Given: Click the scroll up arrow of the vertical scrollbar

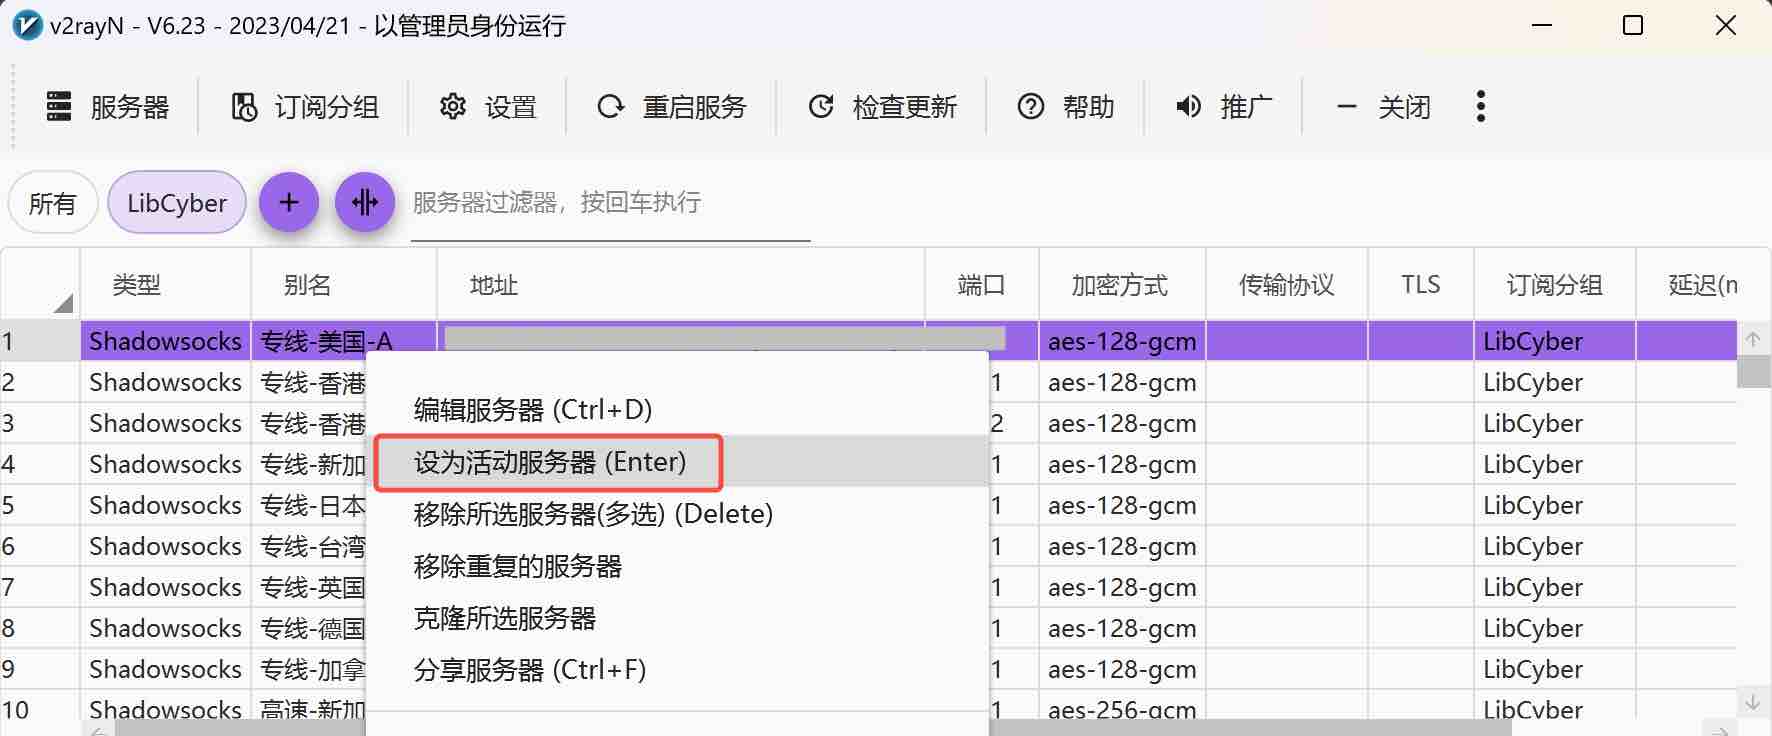Looking at the screenshot, I should pyautogui.click(x=1753, y=339).
